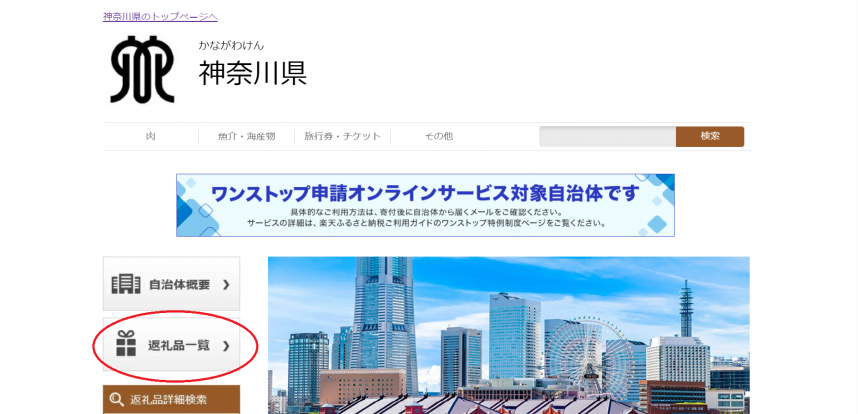
Task: Click the blue diamond graphic on the banner
Action: click(198, 207)
